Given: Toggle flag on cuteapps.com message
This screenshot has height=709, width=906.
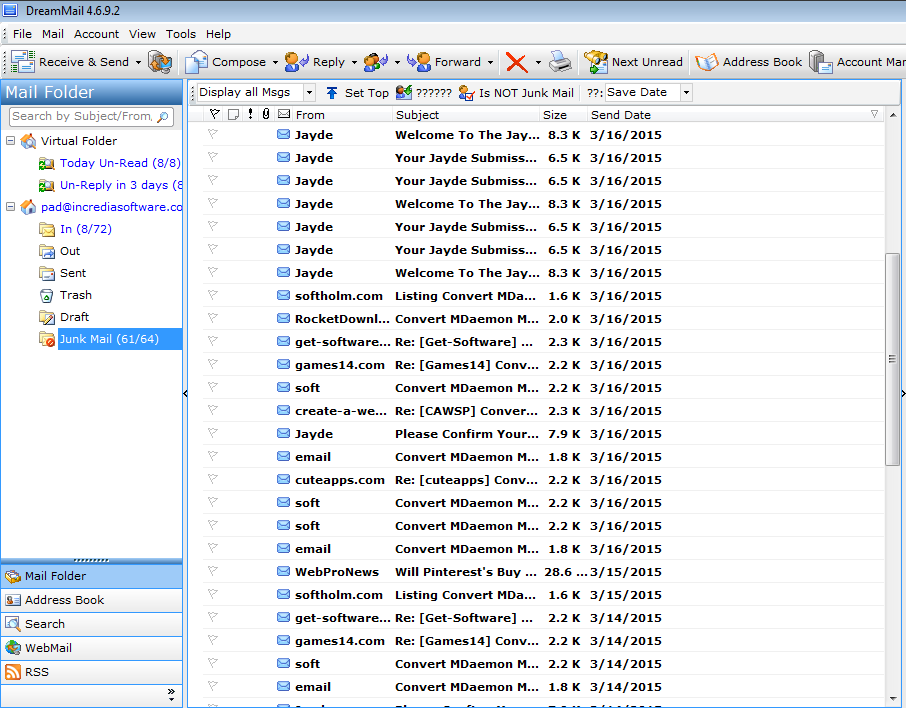Looking at the screenshot, I should 213,479.
